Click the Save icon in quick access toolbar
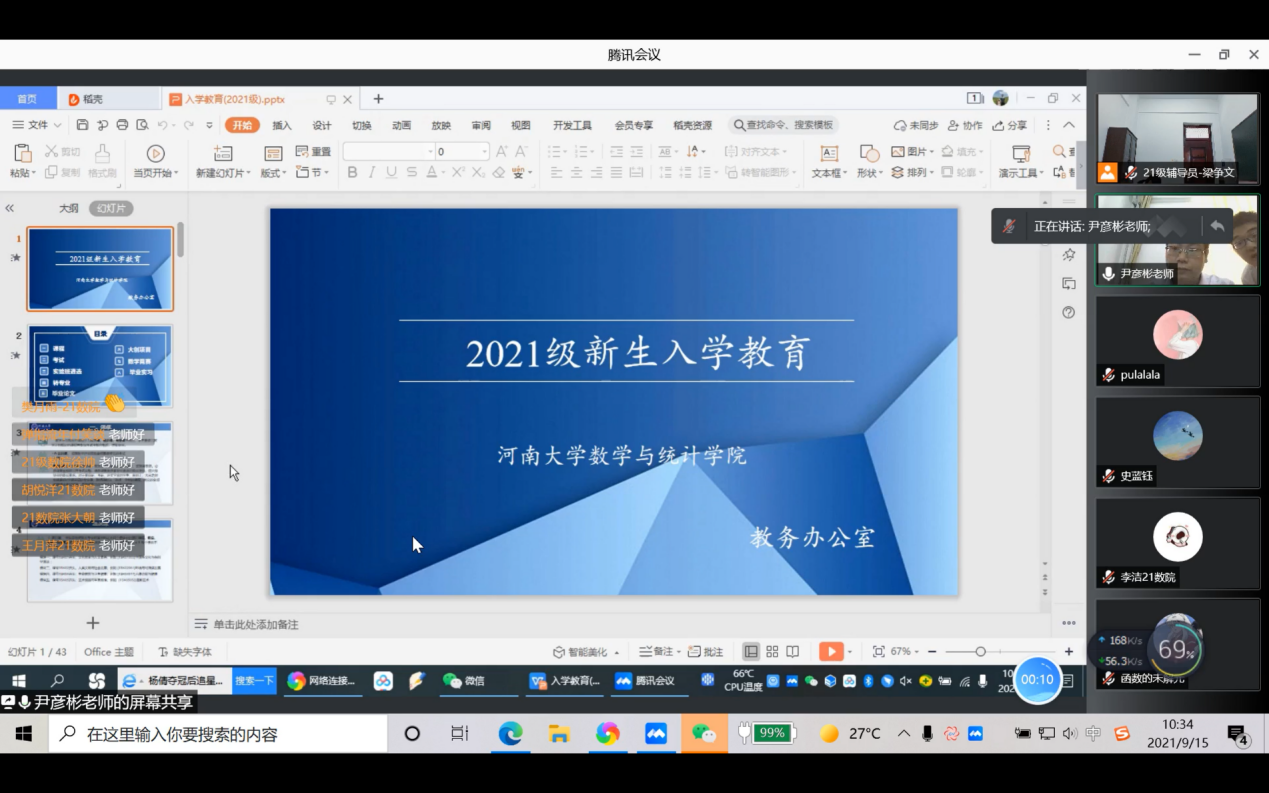 pos(83,125)
